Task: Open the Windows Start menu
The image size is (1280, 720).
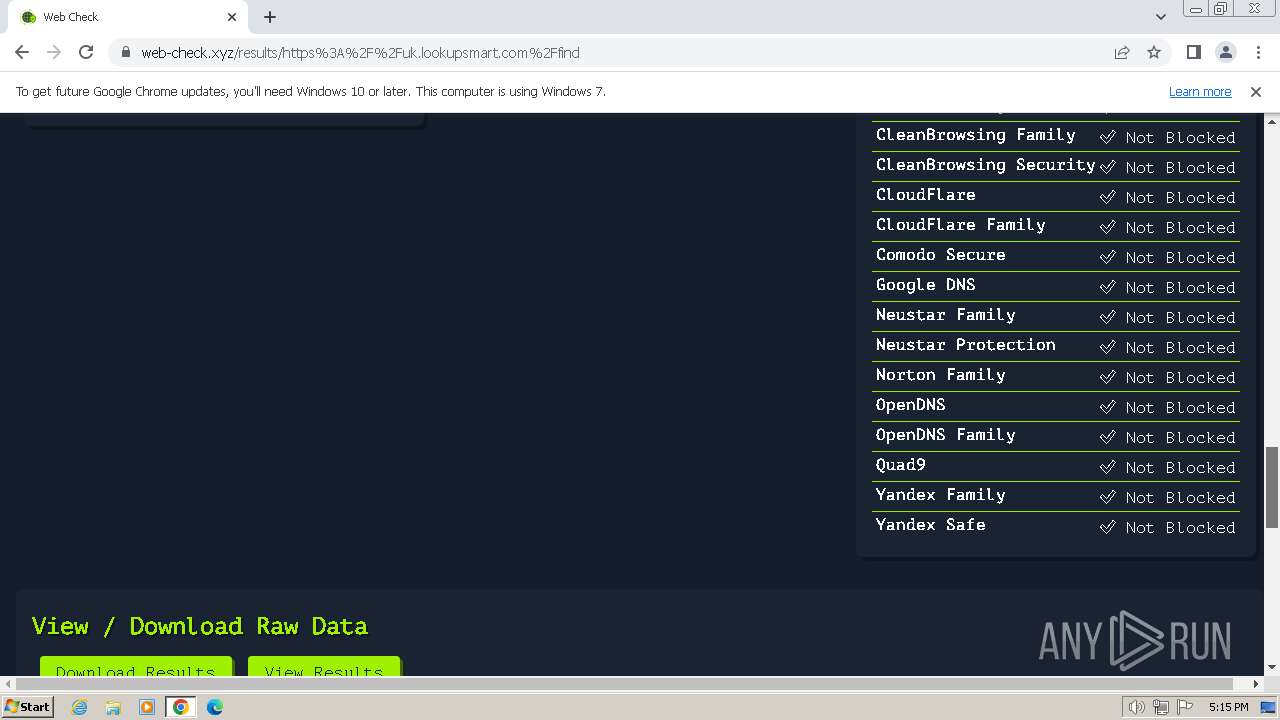Action: [27, 707]
